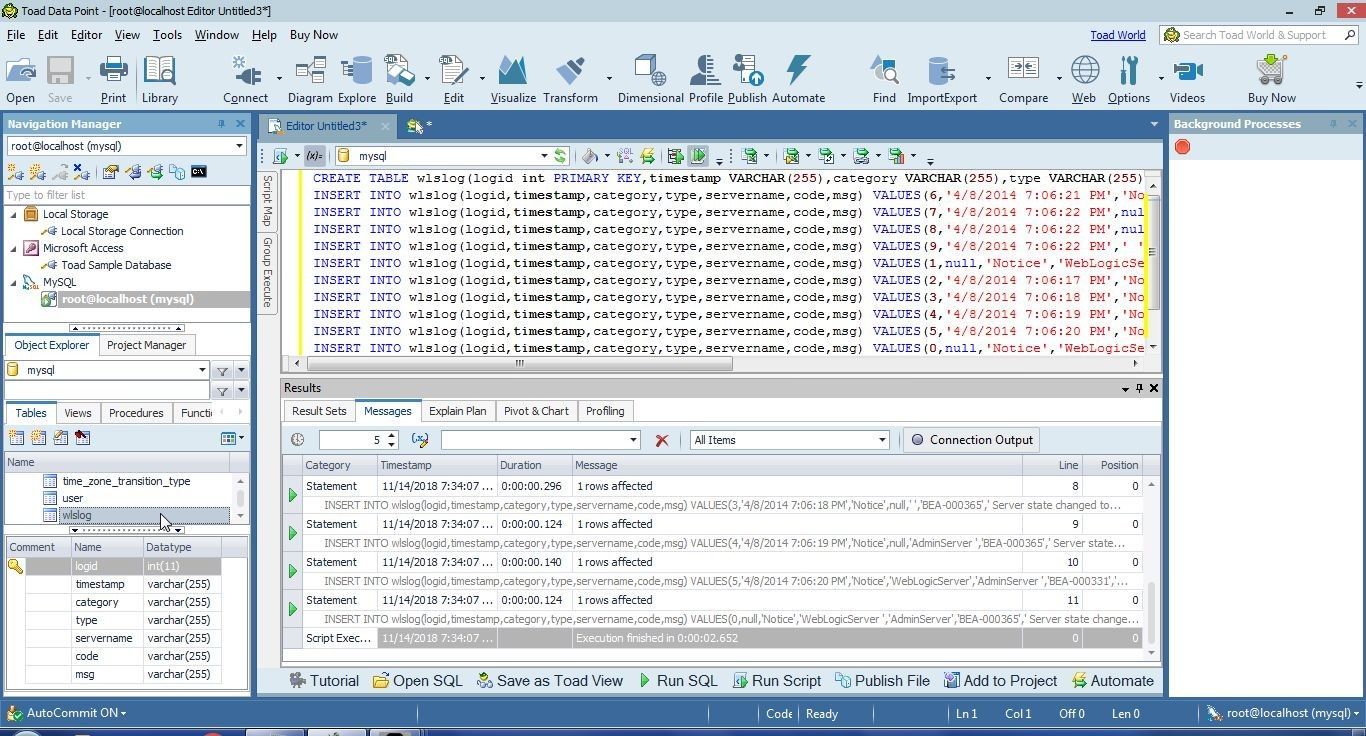Click the Open SQL button
The height and width of the screenshot is (736, 1366).
417,681
